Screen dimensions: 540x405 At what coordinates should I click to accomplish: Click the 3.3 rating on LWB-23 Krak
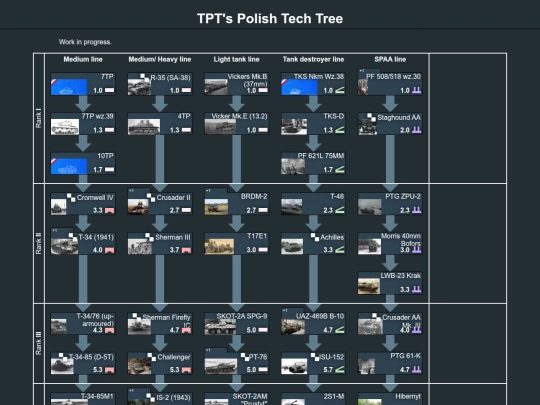pyautogui.click(x=405, y=290)
